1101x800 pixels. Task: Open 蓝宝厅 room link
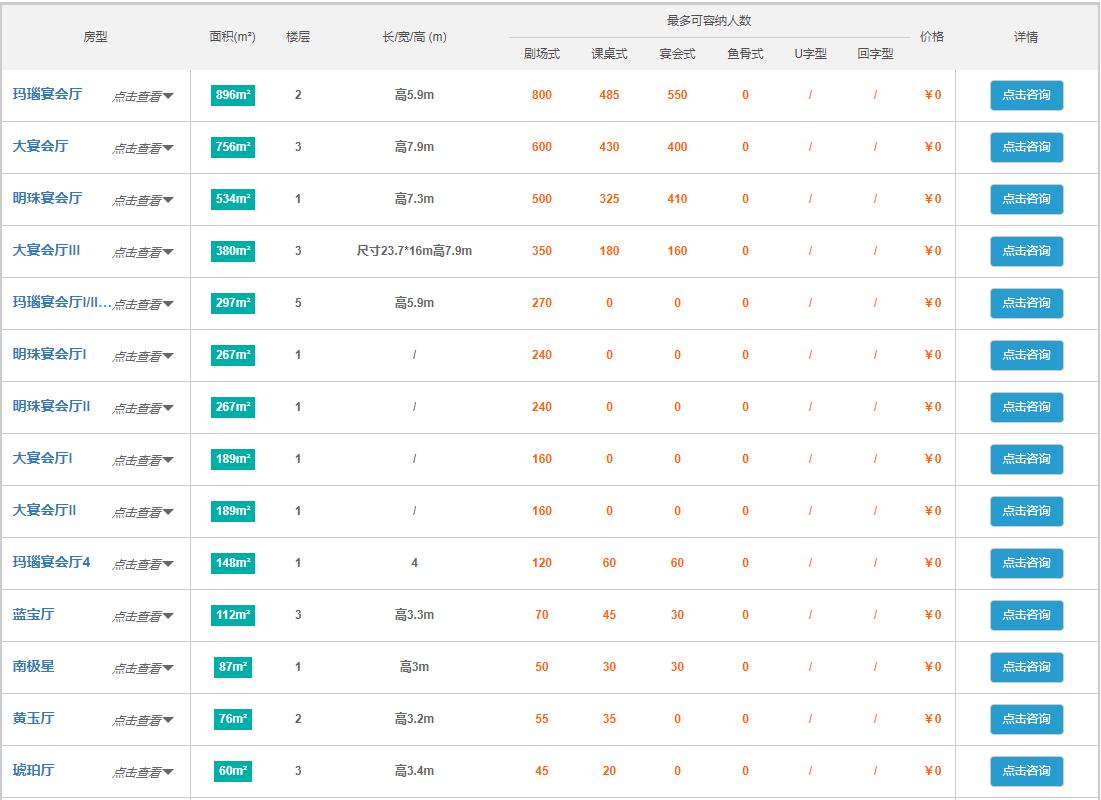point(33,614)
